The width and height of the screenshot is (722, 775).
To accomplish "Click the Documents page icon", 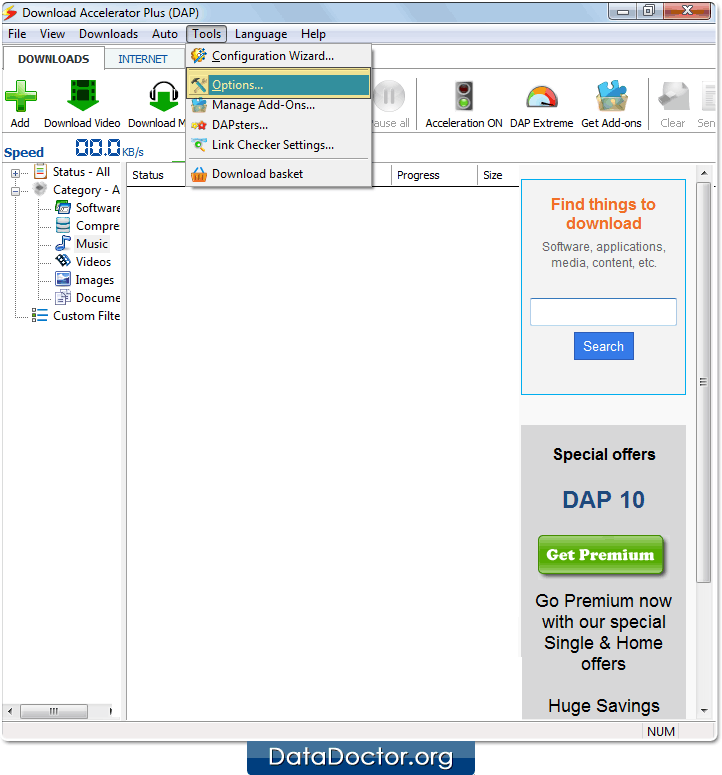I will pos(63,297).
